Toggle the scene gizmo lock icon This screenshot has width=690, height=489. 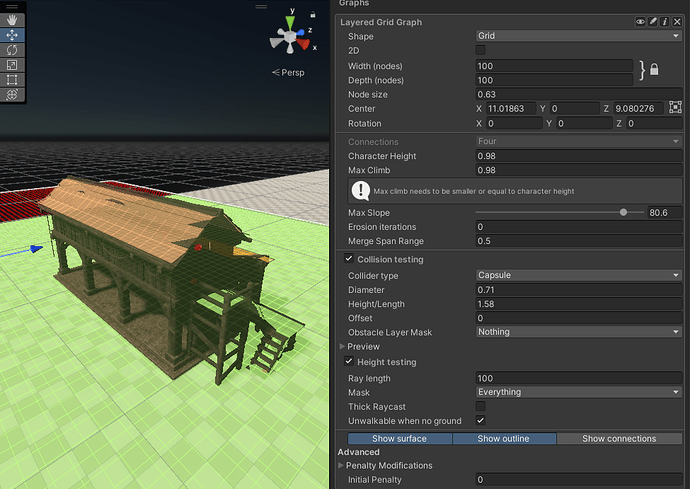pos(312,15)
